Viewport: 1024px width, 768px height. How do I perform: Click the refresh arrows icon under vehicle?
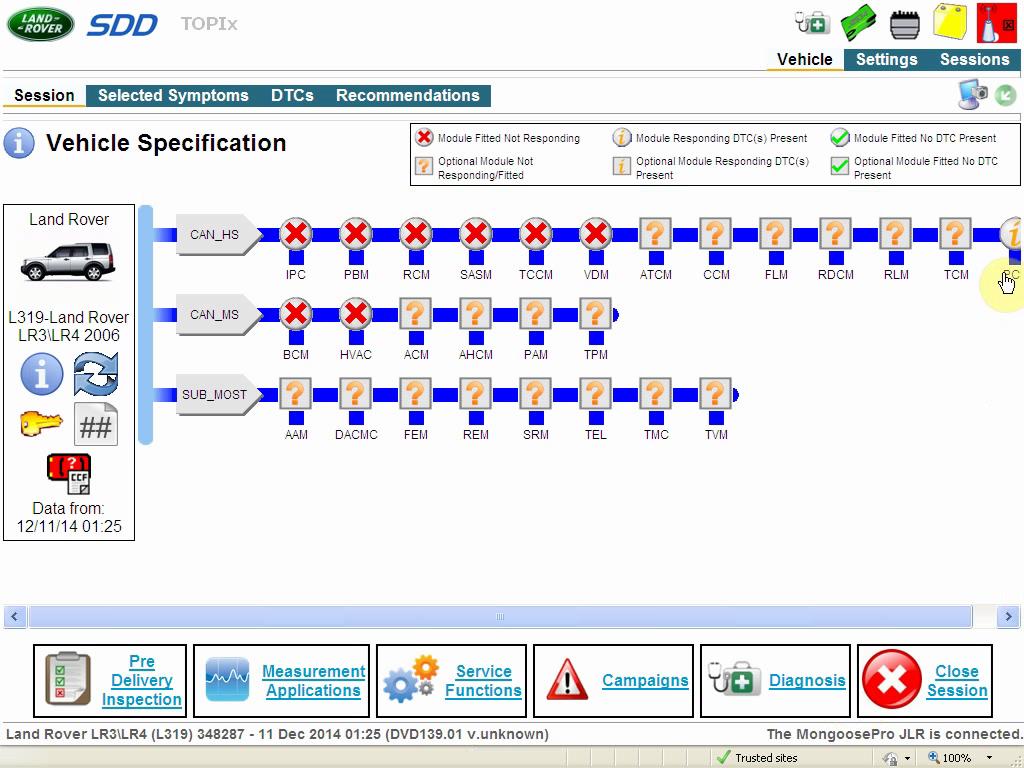96,375
